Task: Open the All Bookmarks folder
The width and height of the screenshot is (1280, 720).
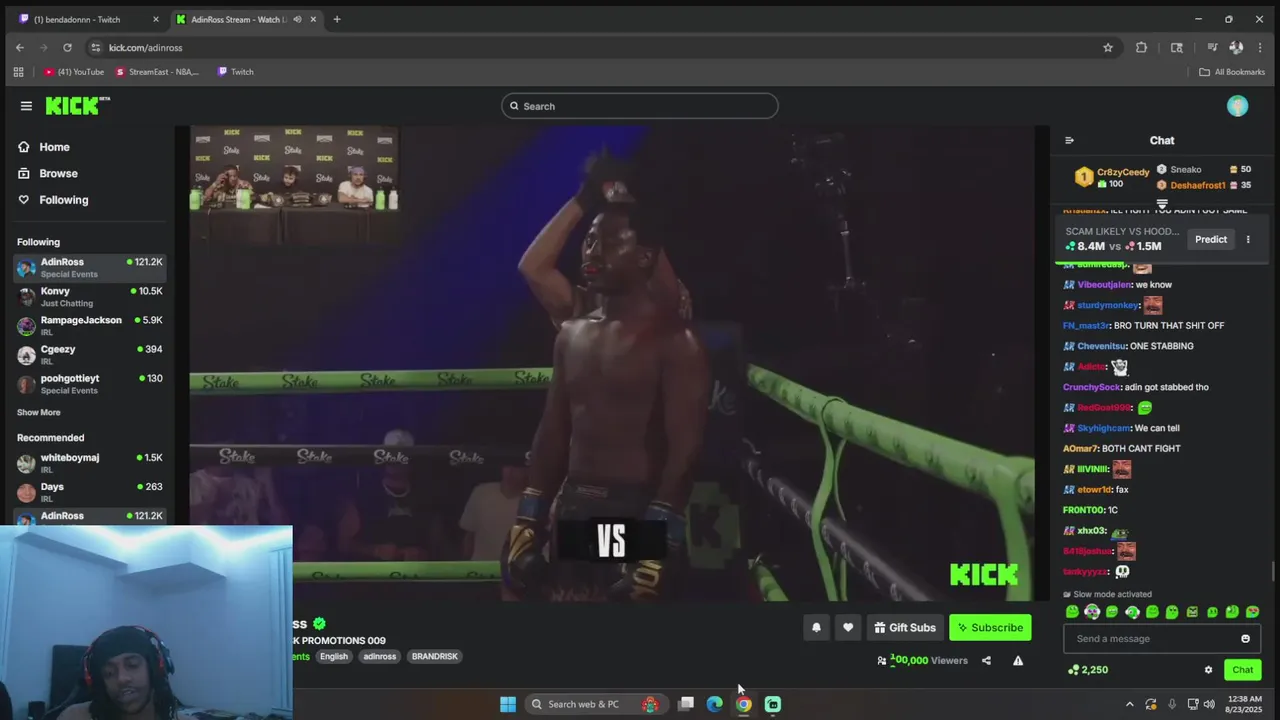Action: coord(1232,72)
